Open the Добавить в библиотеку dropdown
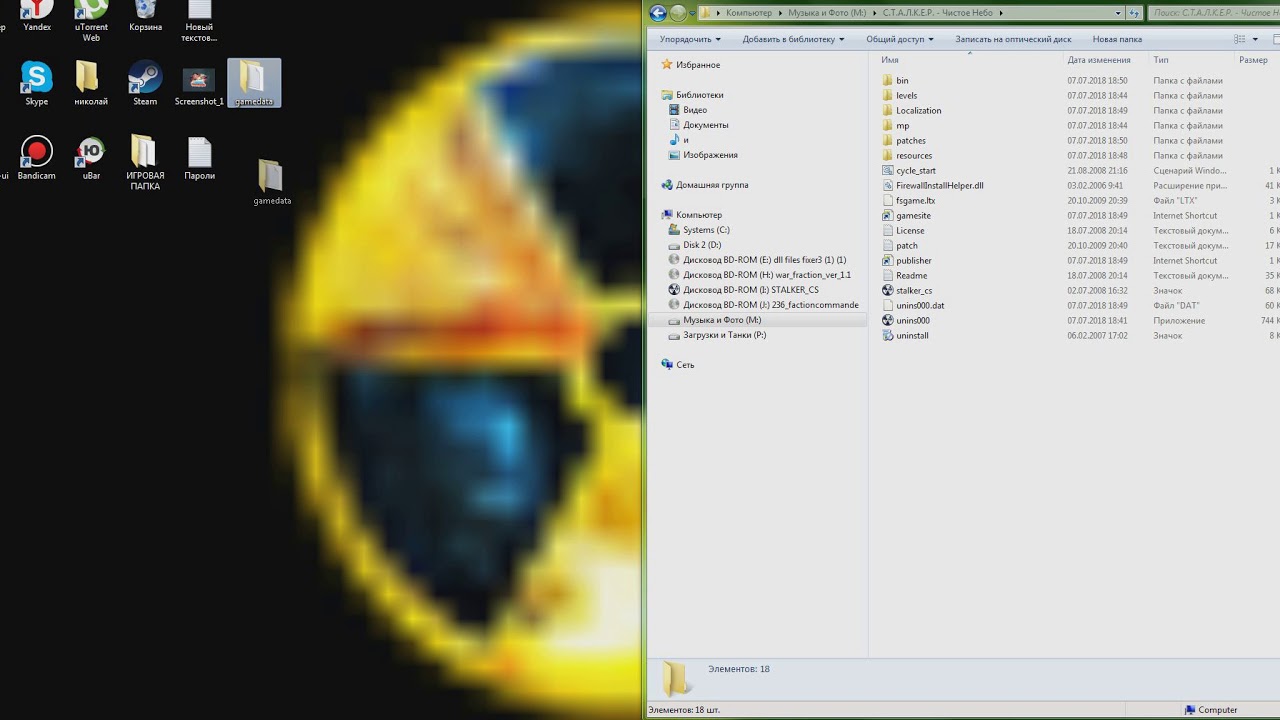Image resolution: width=1280 pixels, height=720 pixels. click(793, 40)
